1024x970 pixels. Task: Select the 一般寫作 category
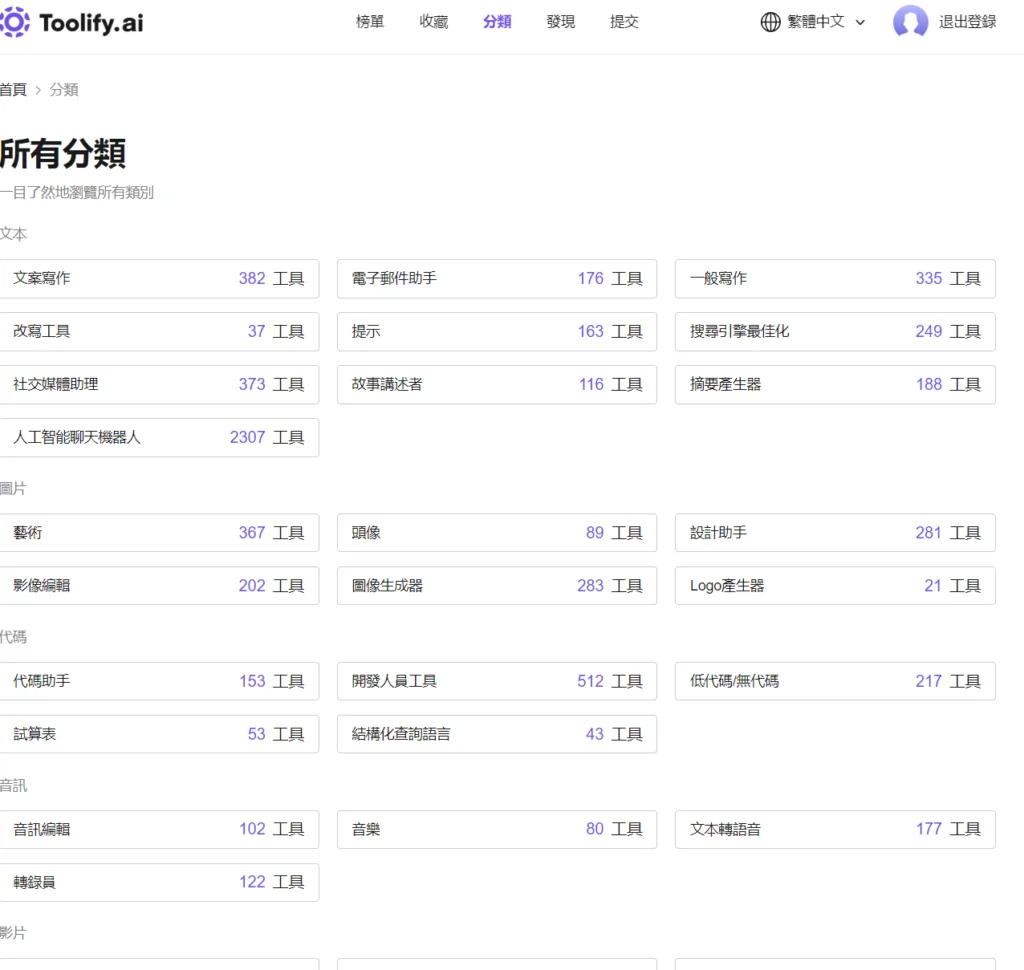tap(835, 279)
